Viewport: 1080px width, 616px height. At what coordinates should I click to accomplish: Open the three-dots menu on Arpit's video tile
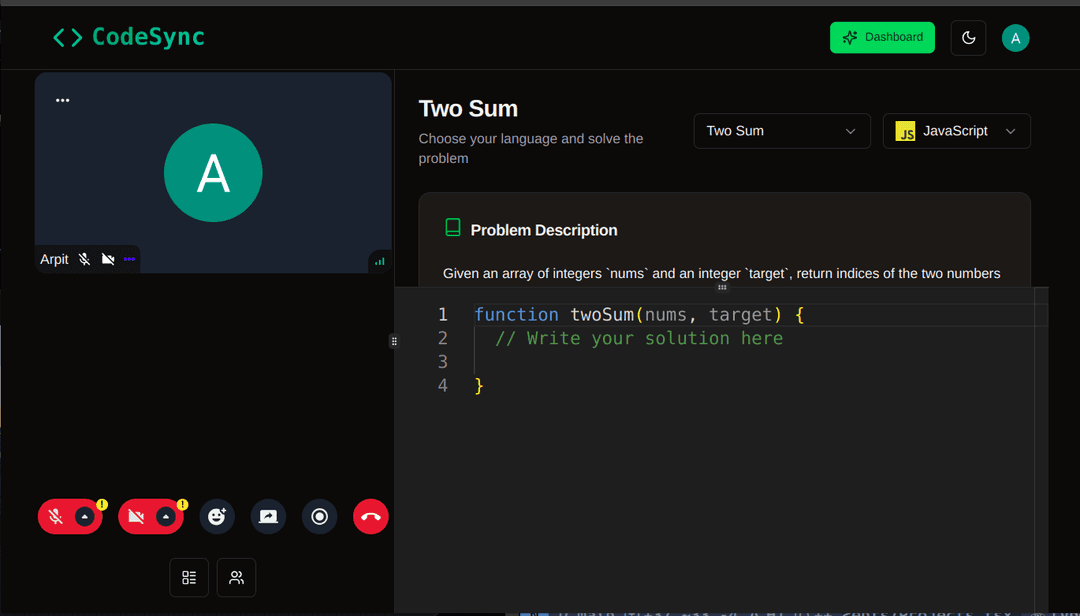tap(63, 100)
